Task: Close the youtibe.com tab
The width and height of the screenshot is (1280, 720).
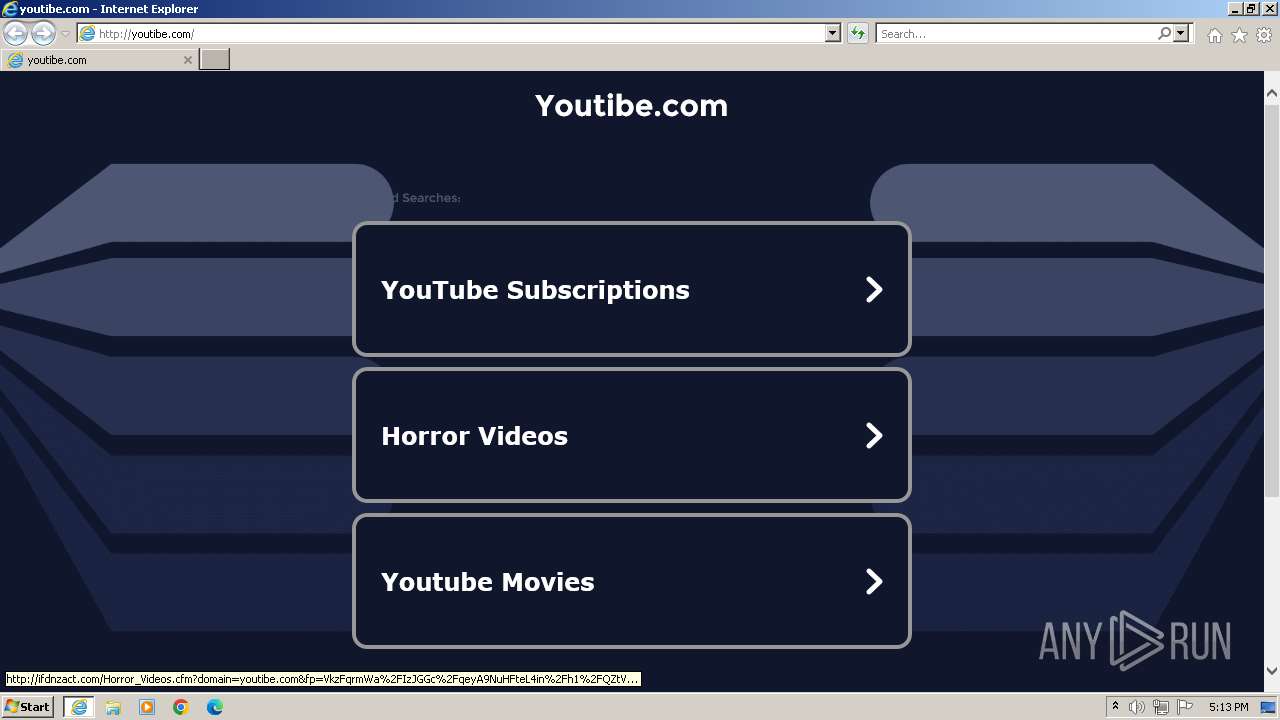Action: click(187, 60)
